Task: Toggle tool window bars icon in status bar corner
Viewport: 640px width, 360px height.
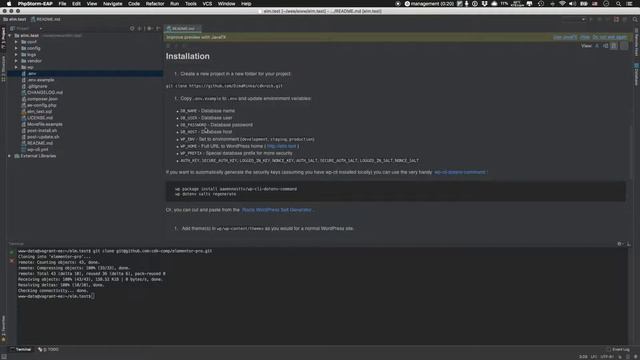Action: point(4,357)
